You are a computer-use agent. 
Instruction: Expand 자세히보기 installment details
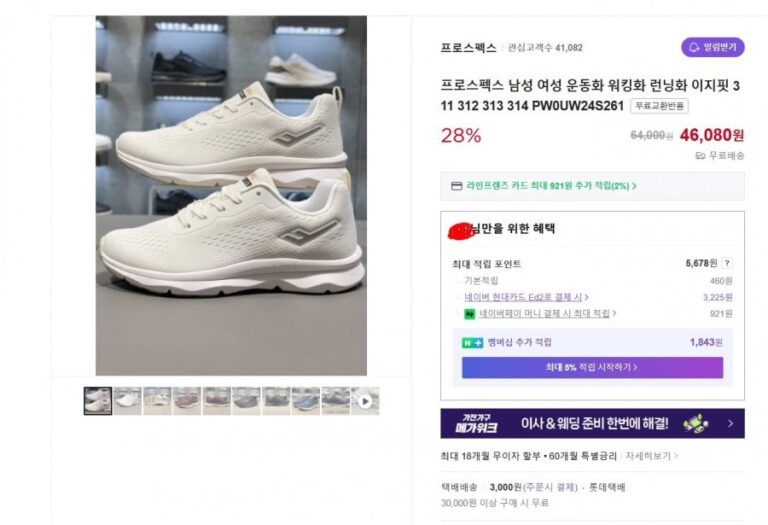(651, 456)
